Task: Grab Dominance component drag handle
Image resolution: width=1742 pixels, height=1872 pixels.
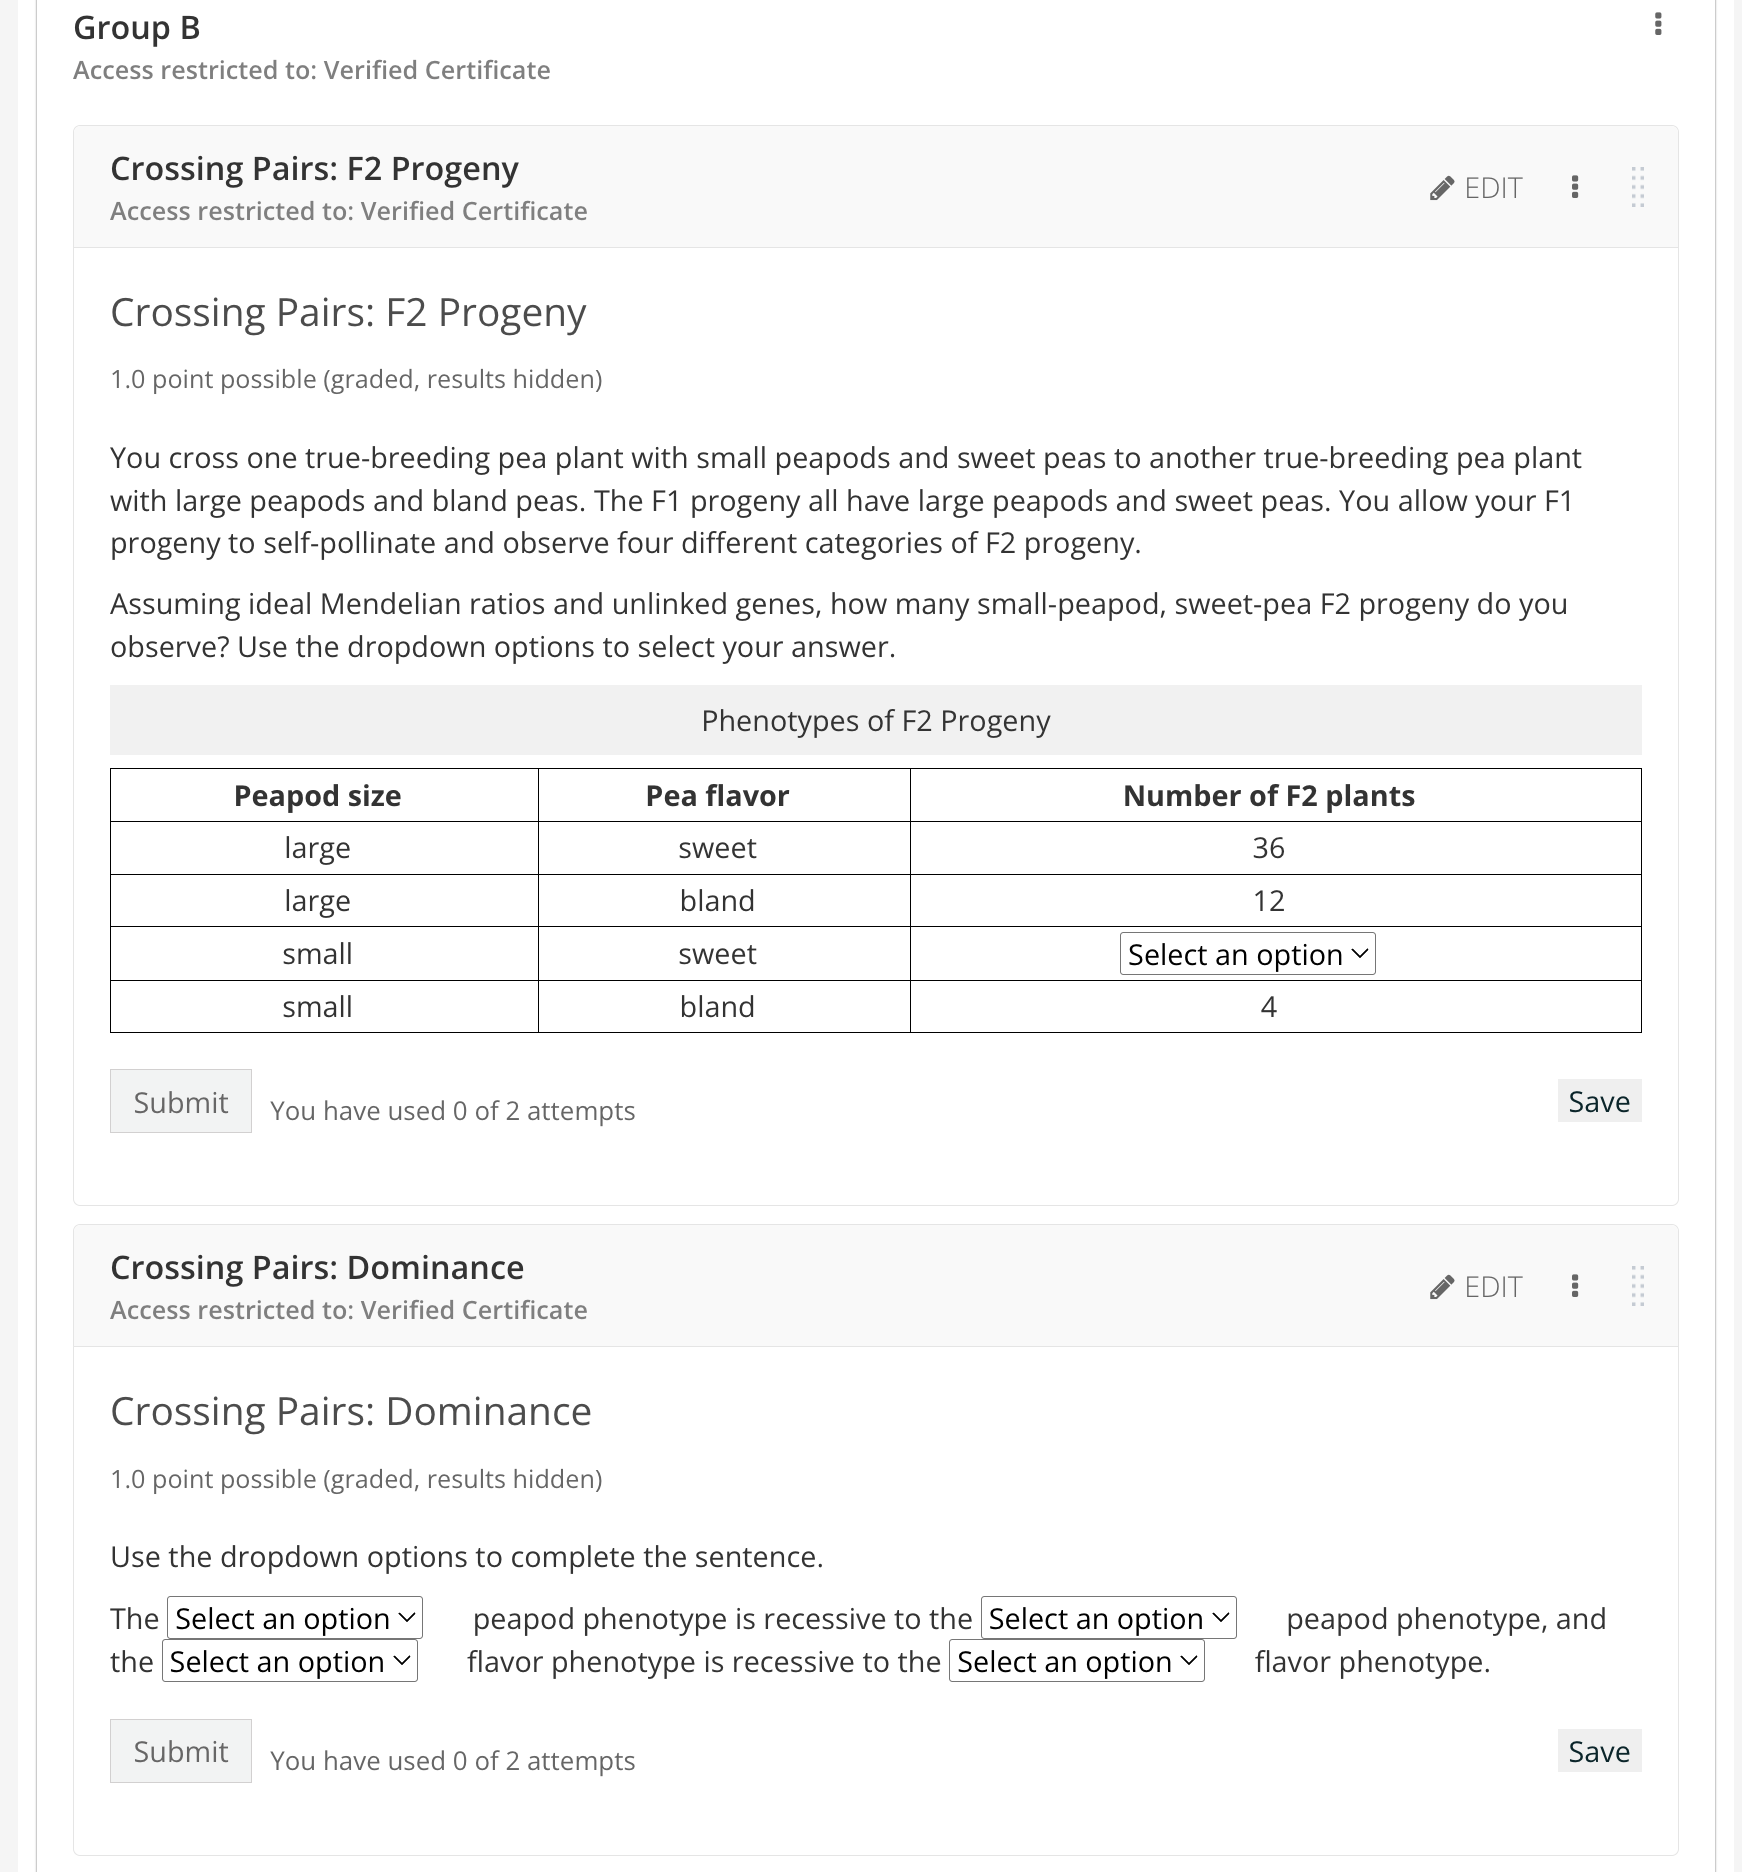Action: coord(1637,1286)
